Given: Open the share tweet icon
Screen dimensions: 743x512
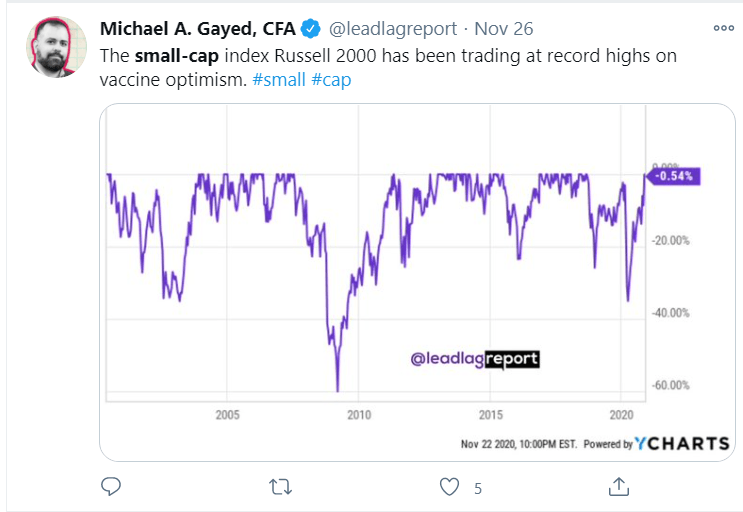Looking at the screenshot, I should (x=618, y=486).
